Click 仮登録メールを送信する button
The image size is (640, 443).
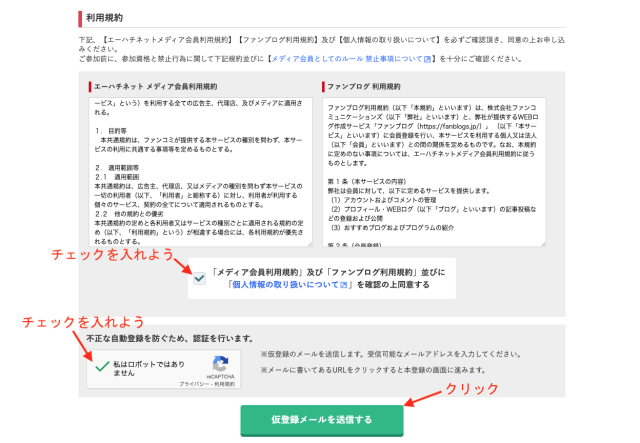(322, 420)
